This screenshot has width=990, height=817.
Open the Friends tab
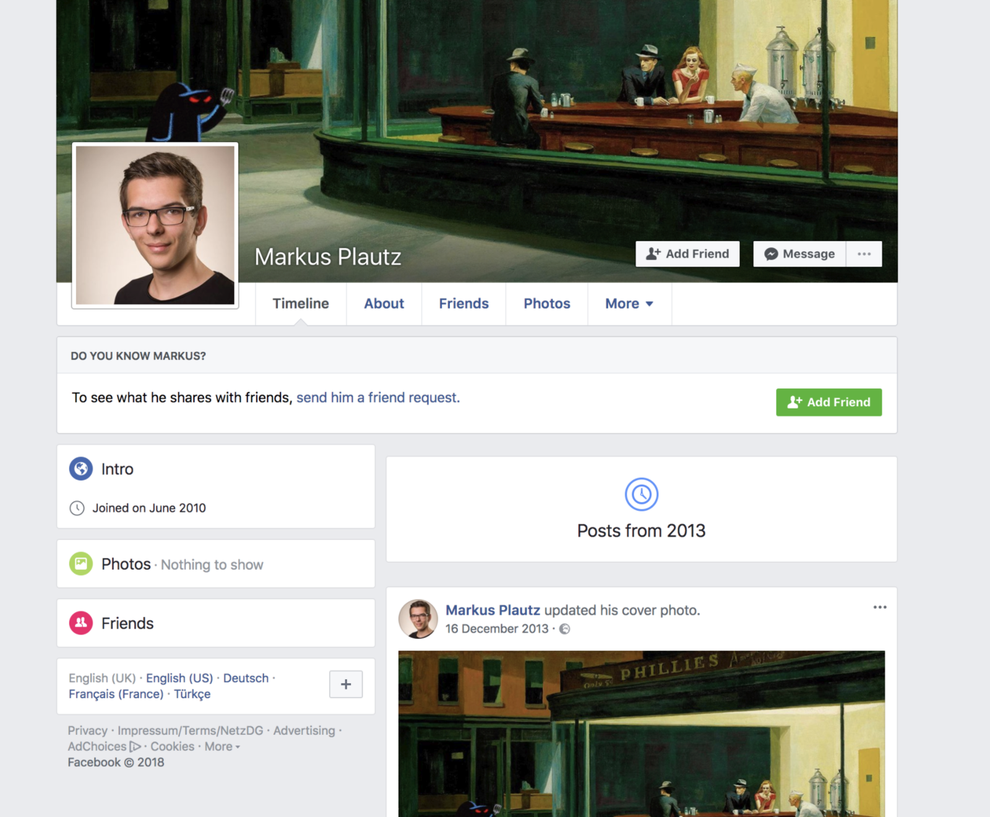(463, 304)
